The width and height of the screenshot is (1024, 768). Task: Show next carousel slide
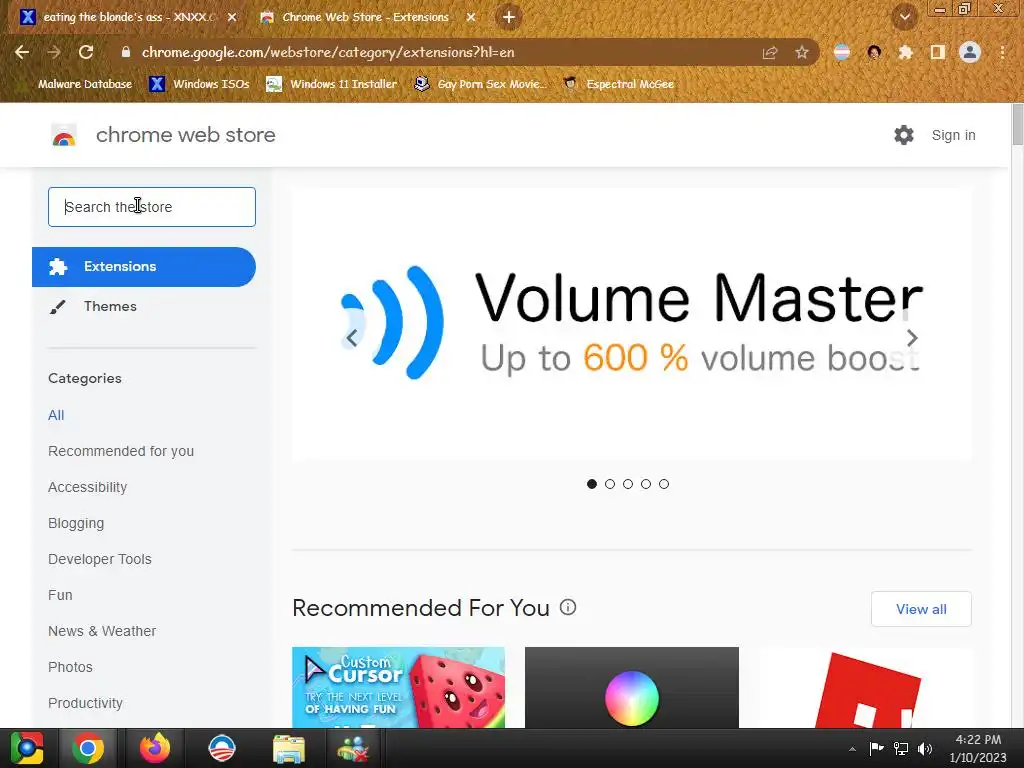(912, 338)
